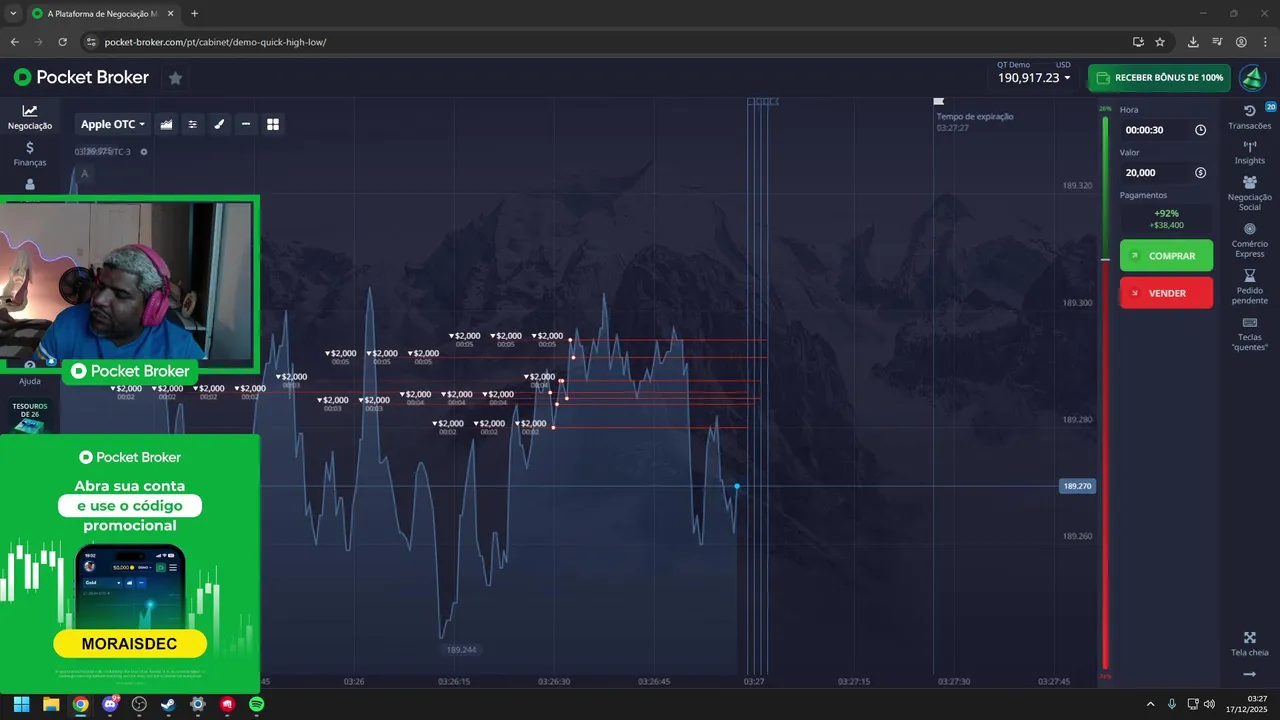Viewport: 1280px width, 720px height.
Task: Click the small gear beside OTC-3 indicator
Action: [x=144, y=152]
